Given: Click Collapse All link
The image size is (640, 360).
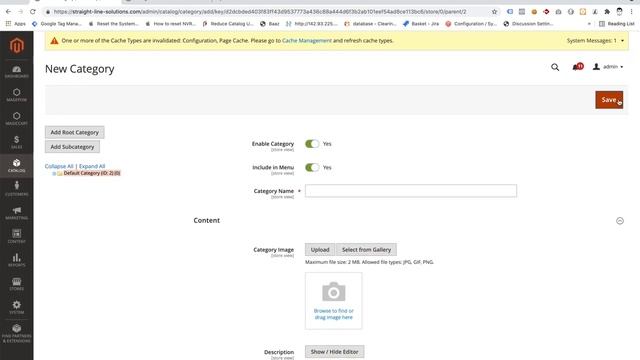Looking at the screenshot, I should pos(59,166).
